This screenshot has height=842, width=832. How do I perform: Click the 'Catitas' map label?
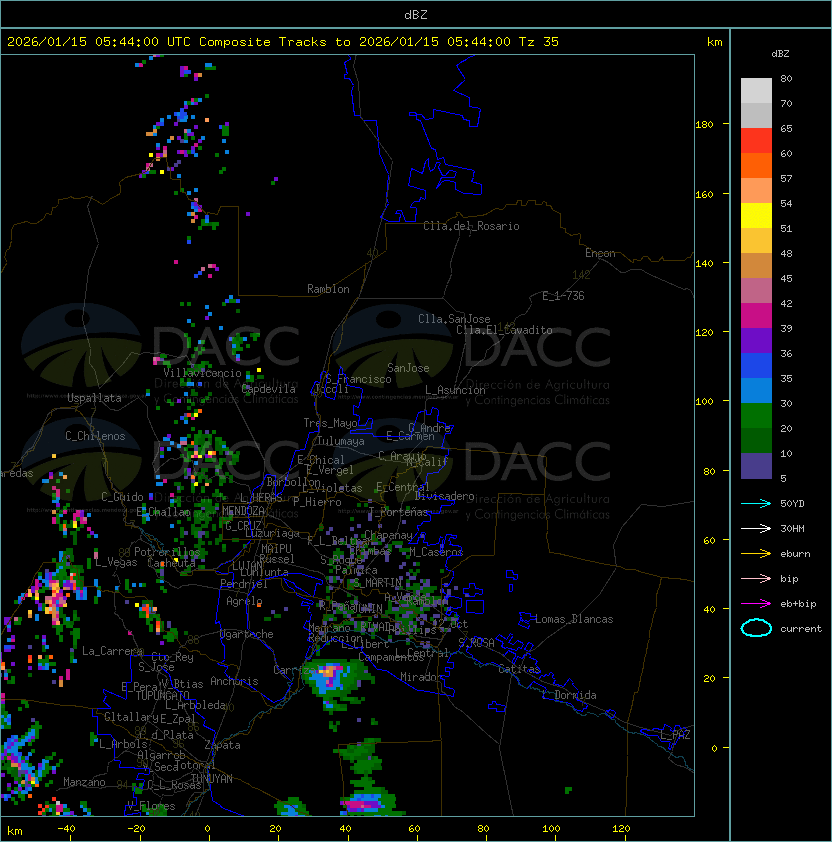[519, 669]
